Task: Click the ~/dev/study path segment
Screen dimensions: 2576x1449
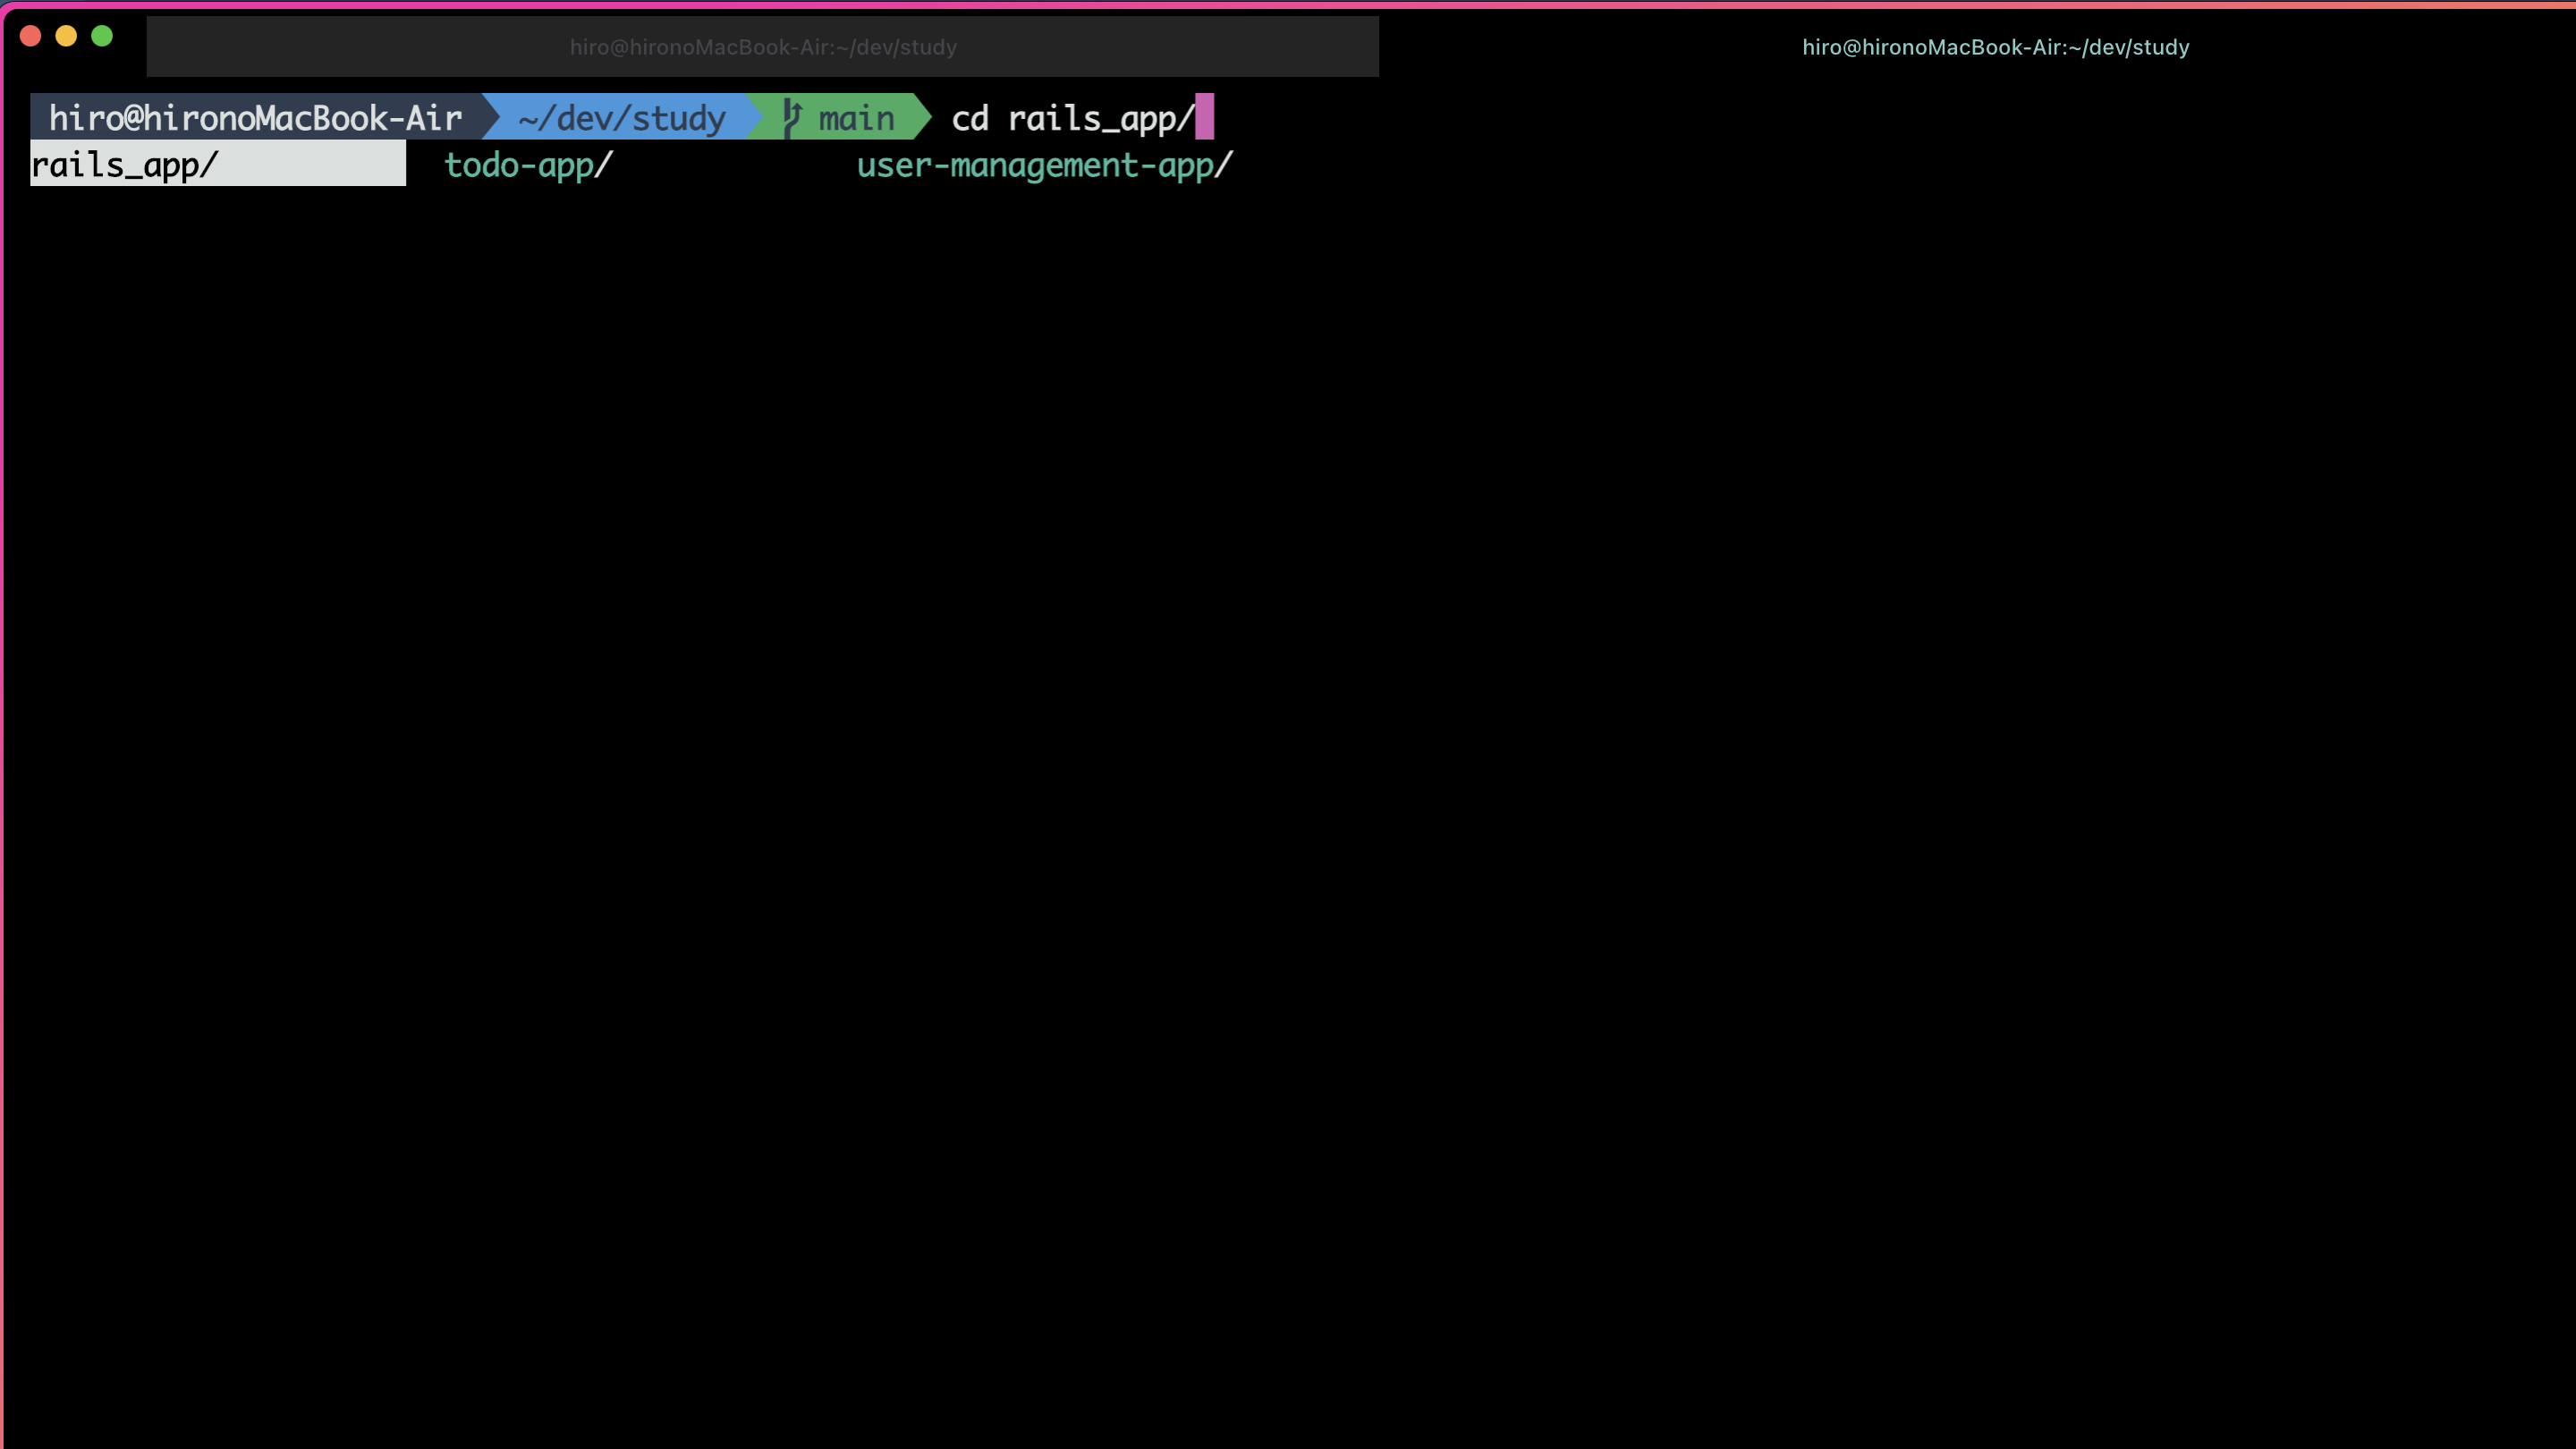Action: [622, 118]
